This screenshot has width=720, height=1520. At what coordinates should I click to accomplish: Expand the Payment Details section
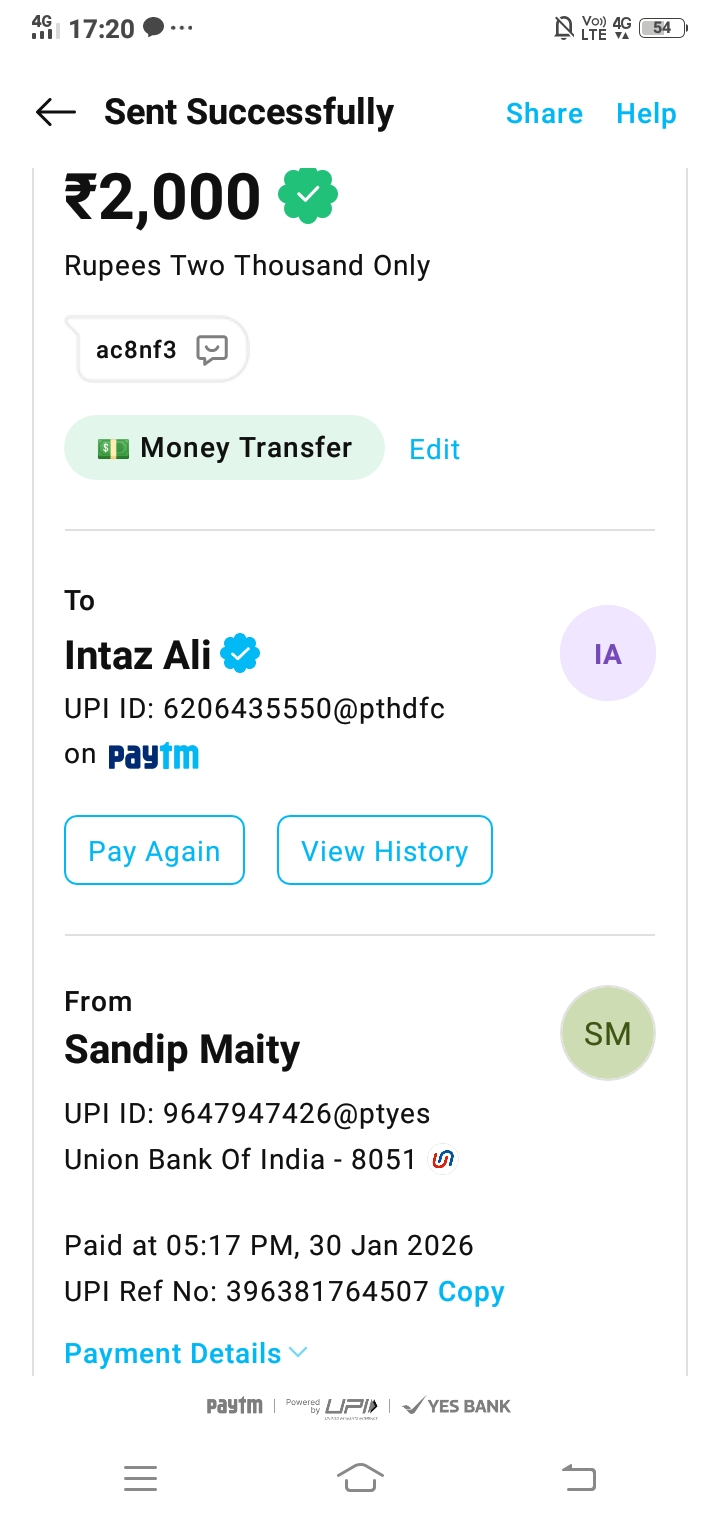tap(173, 1353)
